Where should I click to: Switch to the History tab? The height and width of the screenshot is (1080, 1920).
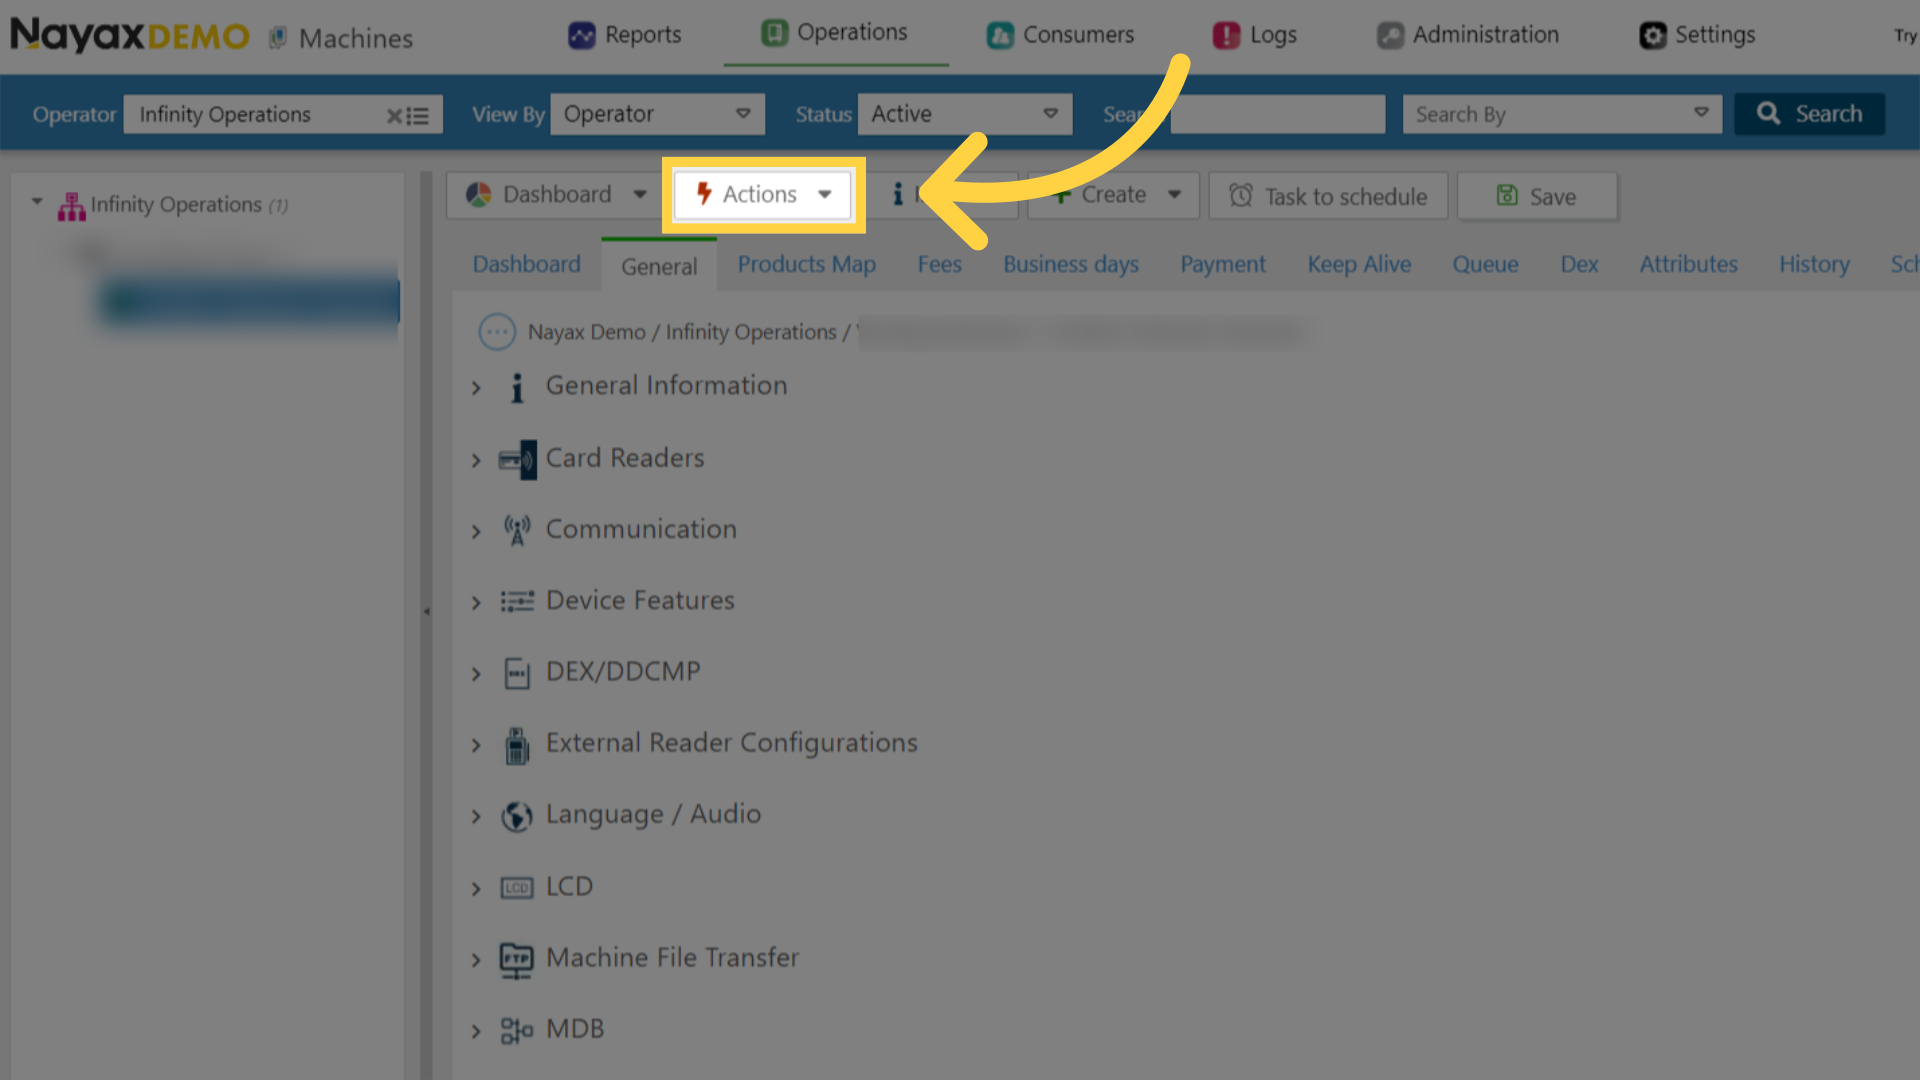pyautogui.click(x=1814, y=264)
